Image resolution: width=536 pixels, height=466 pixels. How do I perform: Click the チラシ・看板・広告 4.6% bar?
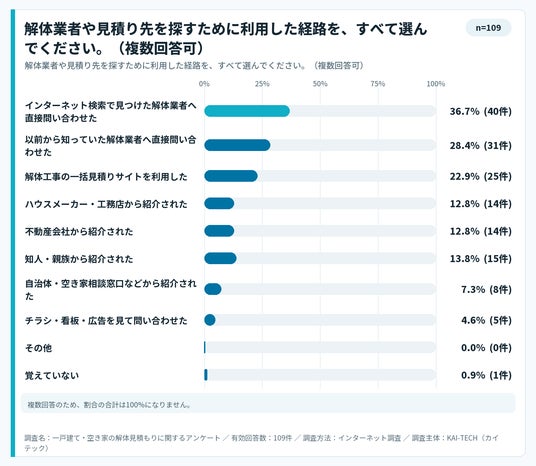[x=210, y=320]
